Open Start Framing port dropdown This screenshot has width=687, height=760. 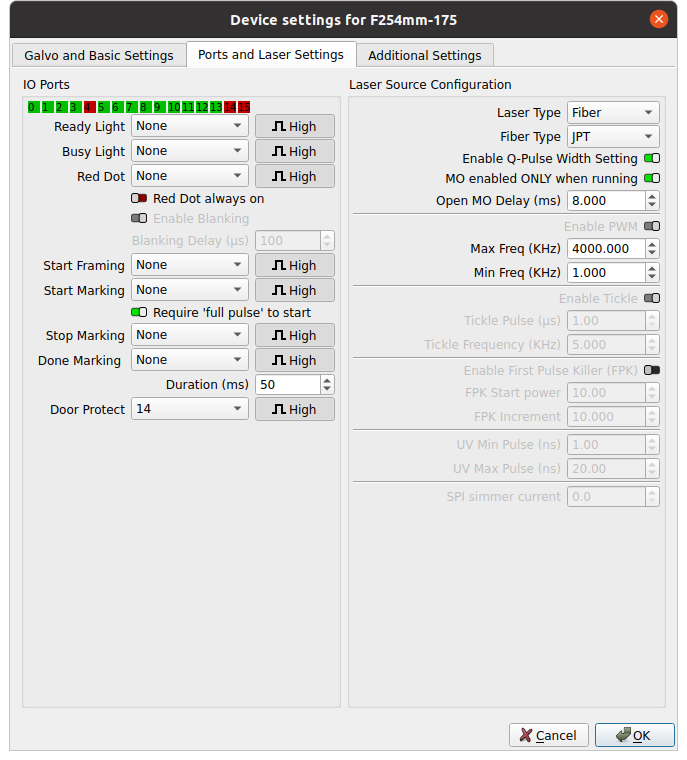[190, 265]
